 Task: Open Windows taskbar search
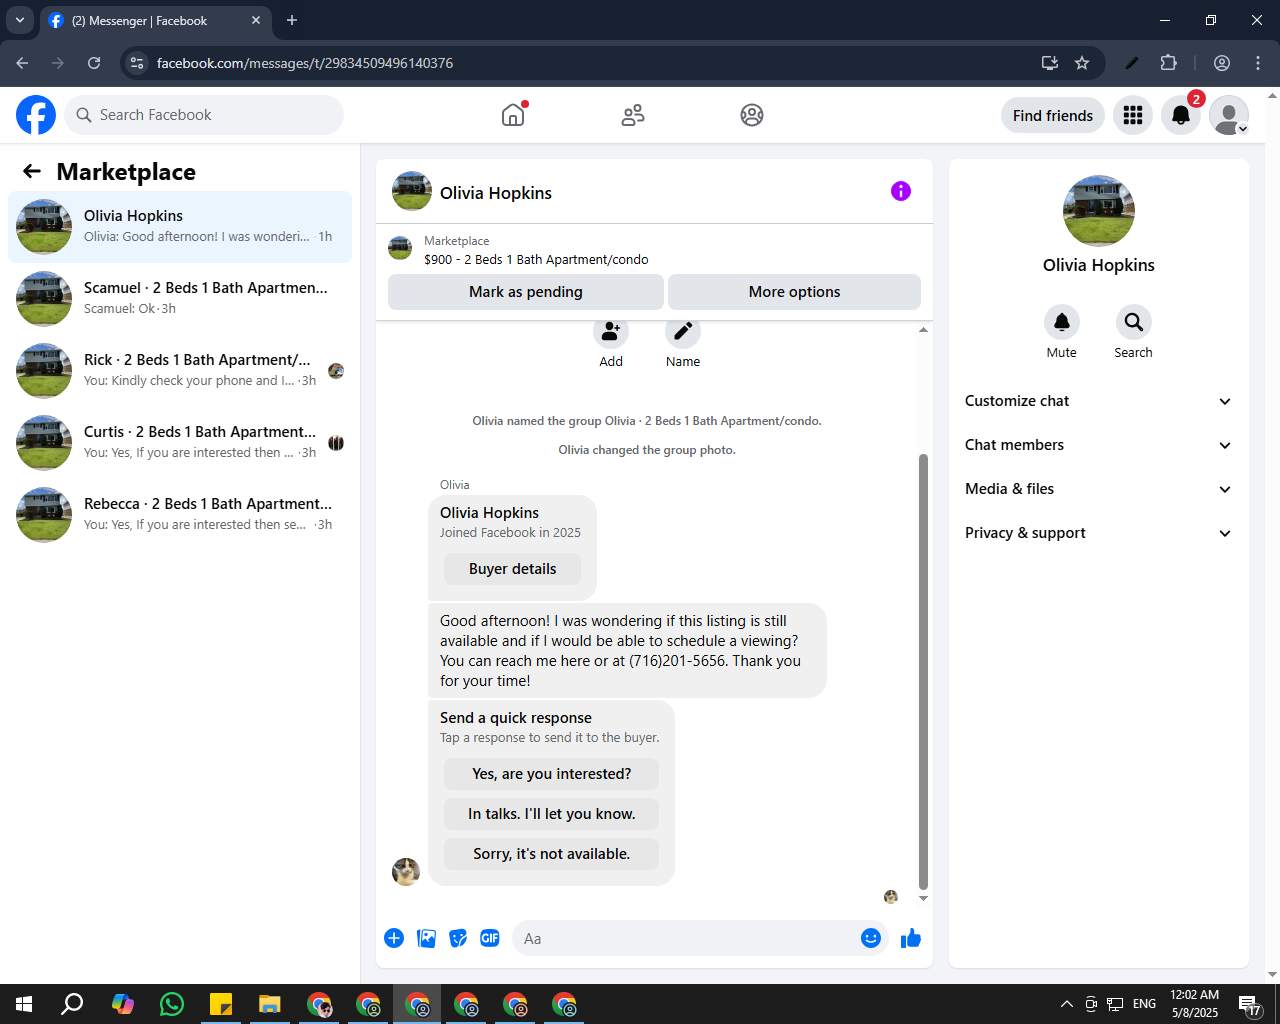pyautogui.click(x=73, y=1004)
